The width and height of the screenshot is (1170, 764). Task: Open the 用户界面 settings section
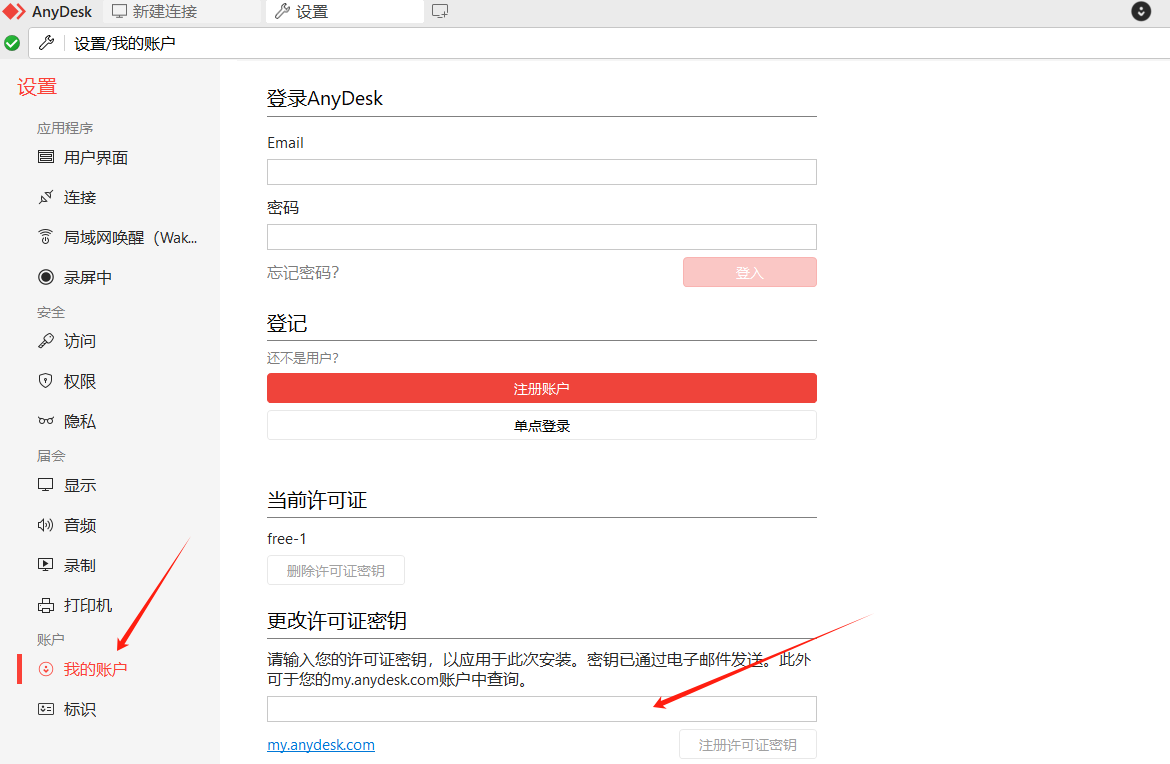pyautogui.click(x=96, y=157)
